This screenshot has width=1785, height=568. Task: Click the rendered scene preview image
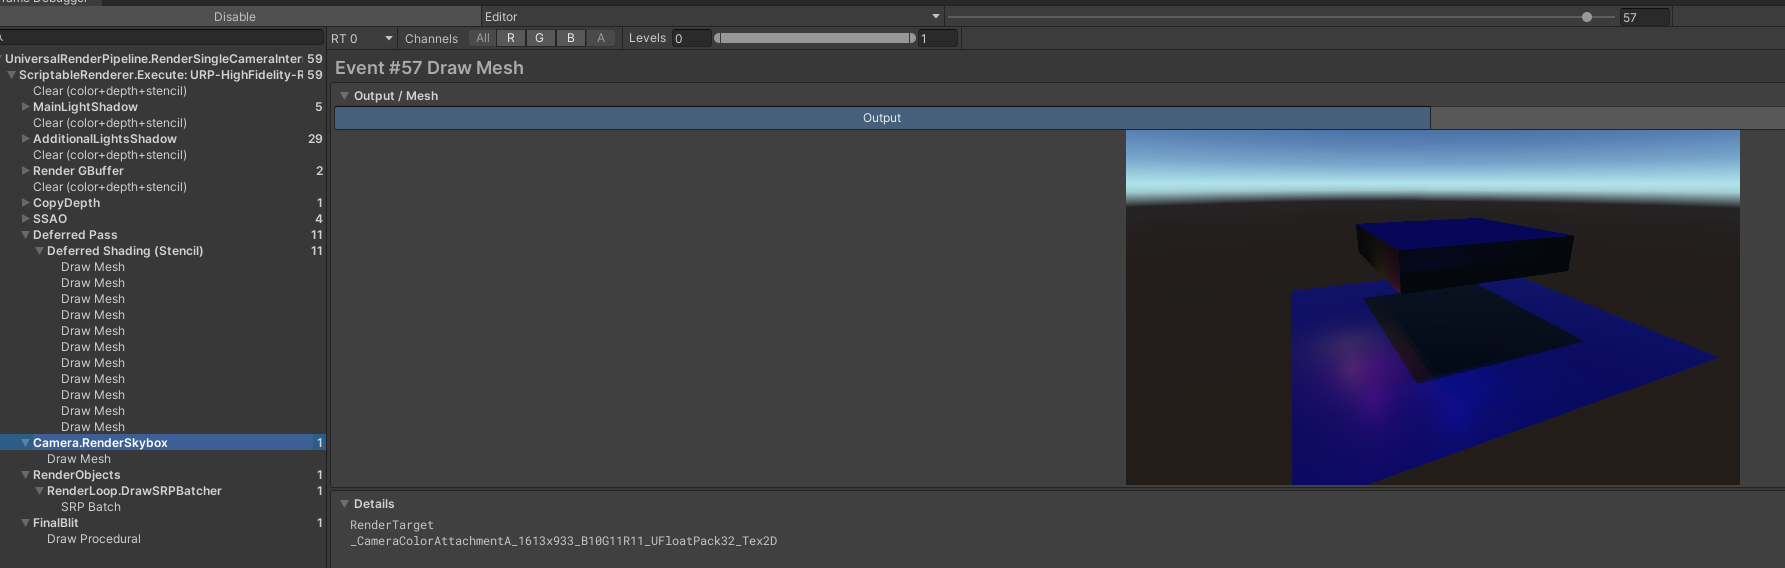pyautogui.click(x=1432, y=308)
